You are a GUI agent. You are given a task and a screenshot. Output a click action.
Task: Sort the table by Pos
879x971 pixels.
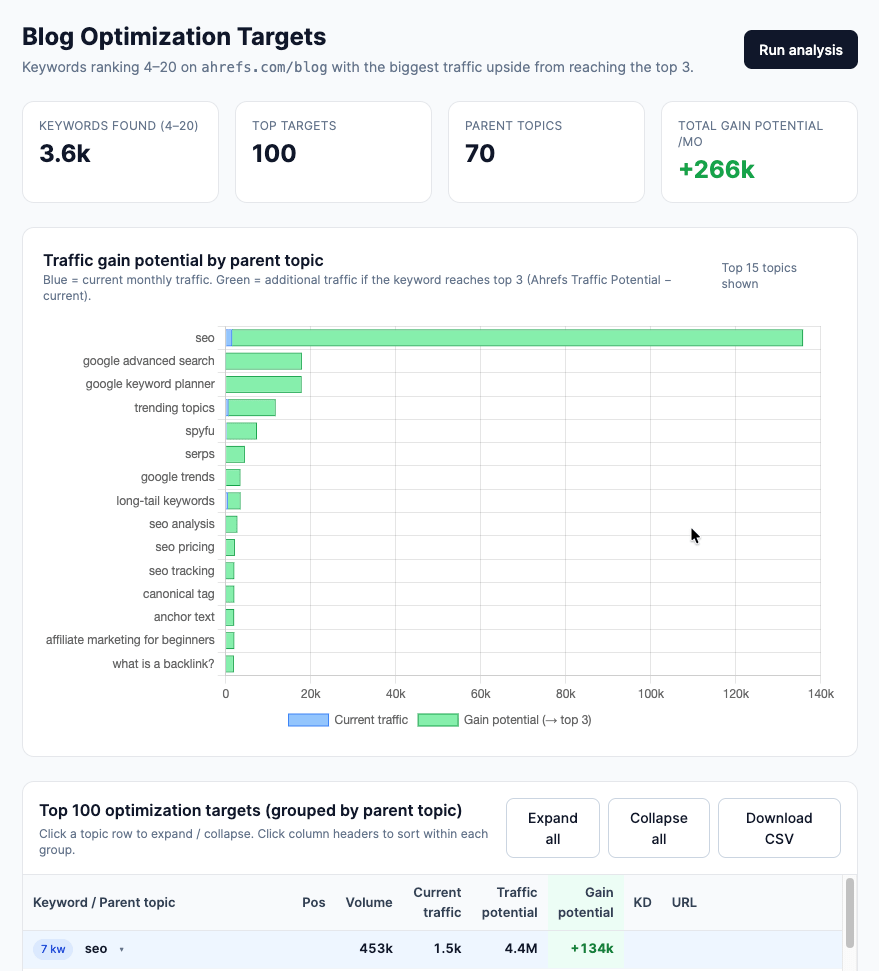(313, 902)
